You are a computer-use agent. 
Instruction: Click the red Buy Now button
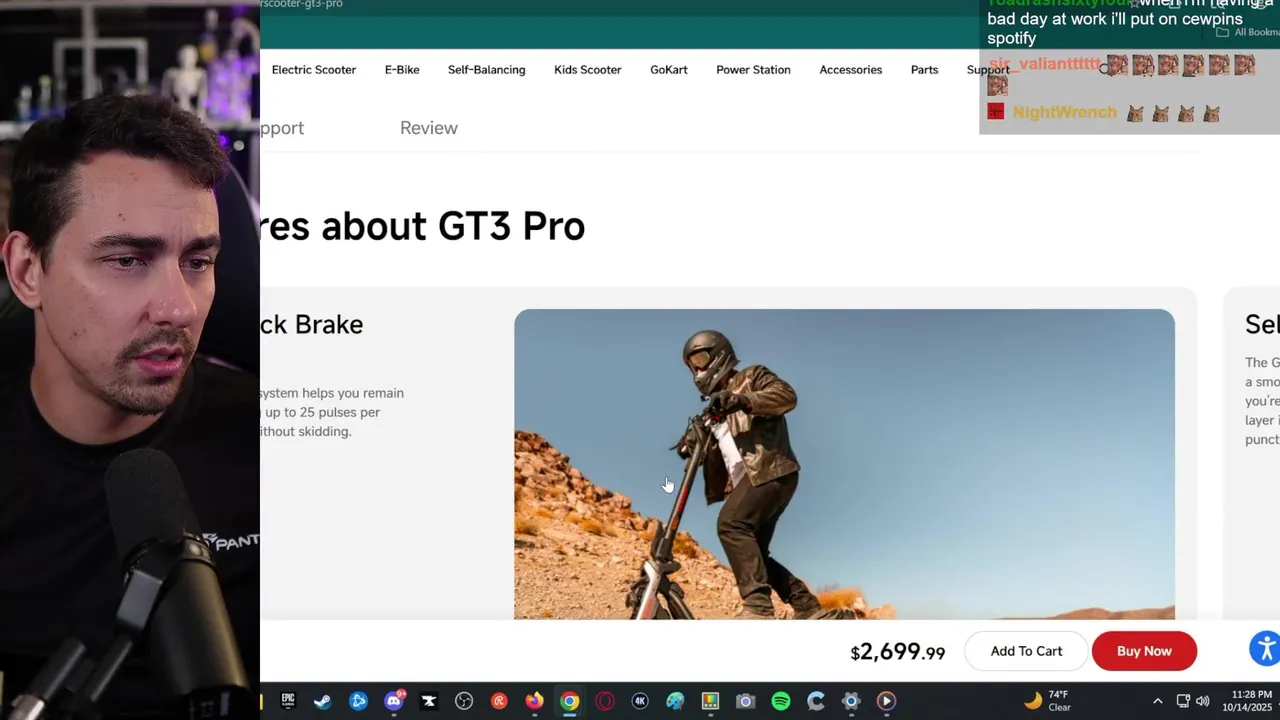point(1144,651)
